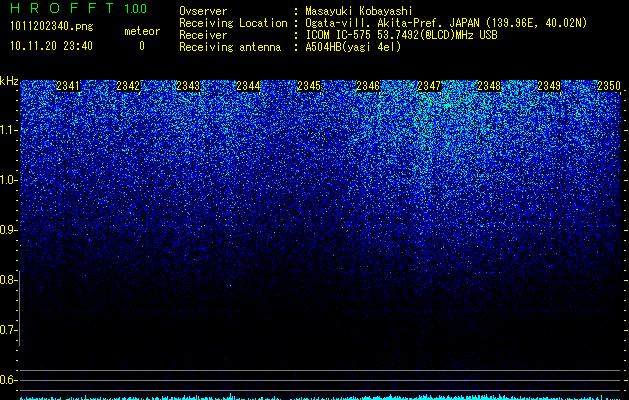Click the 0.9 frequency axis label
Screen dimensions: 629x400
8,230
